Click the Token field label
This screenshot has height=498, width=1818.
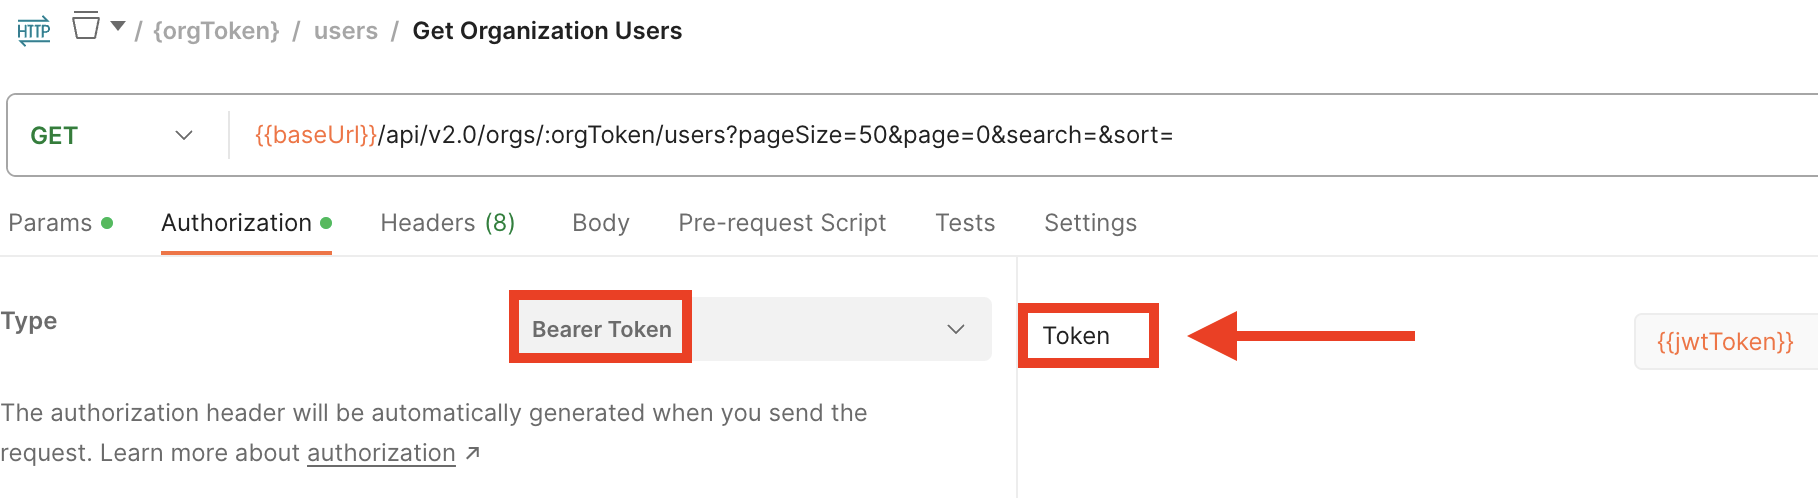tap(1076, 336)
